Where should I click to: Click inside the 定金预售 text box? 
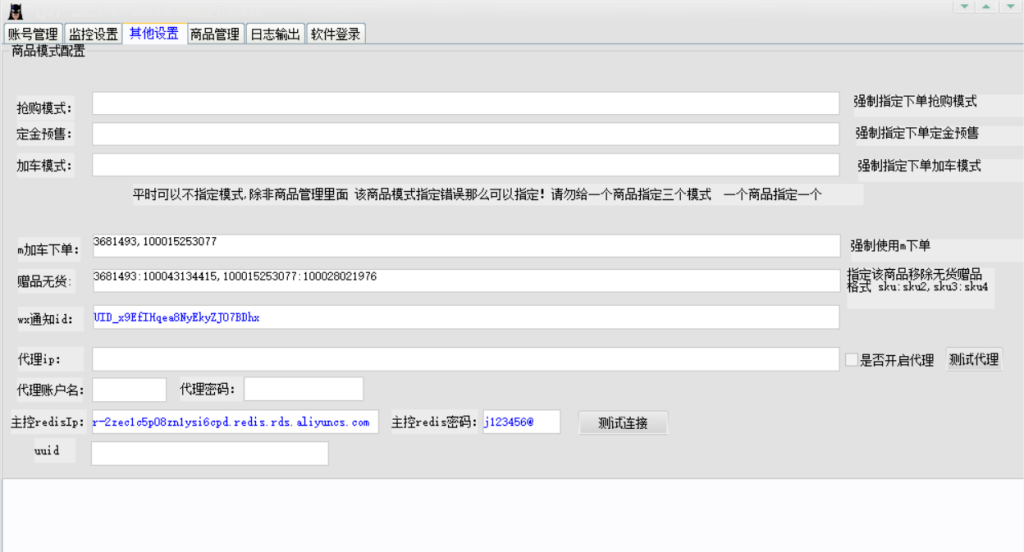[x=465, y=134]
